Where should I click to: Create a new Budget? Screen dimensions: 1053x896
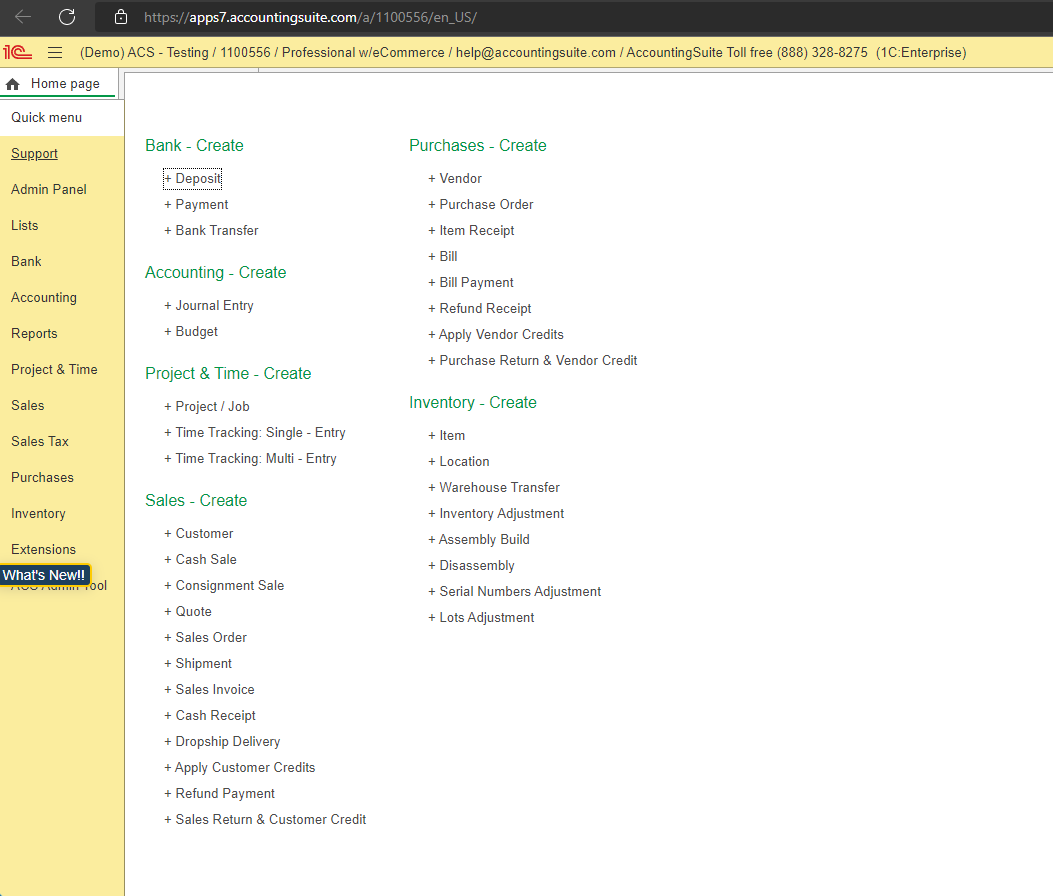point(191,332)
